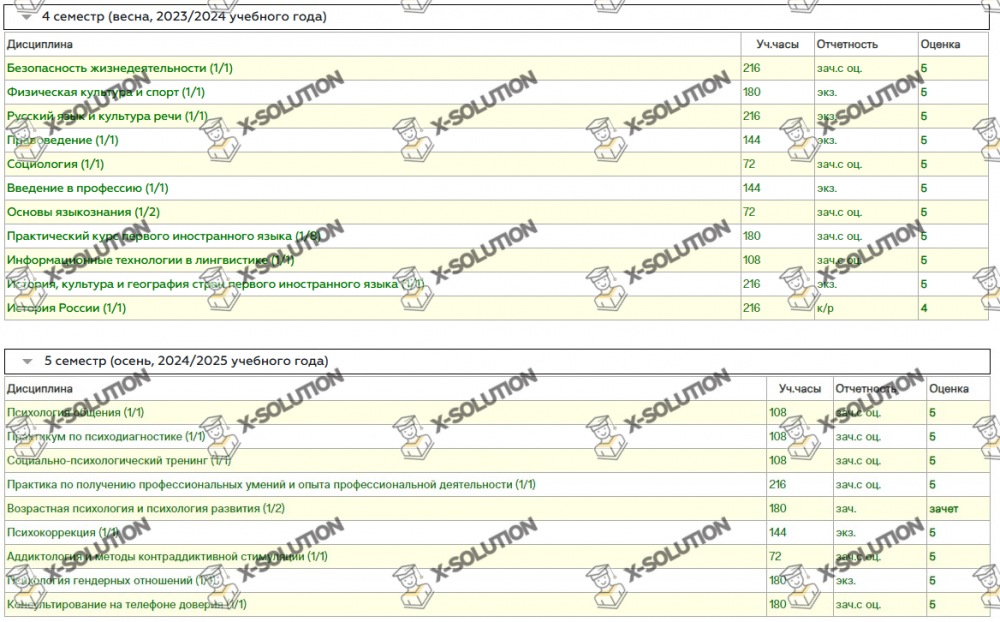The width and height of the screenshot is (1000, 622).
Task: Open Практикум по психодиагностике (1/1)
Action: (106, 437)
